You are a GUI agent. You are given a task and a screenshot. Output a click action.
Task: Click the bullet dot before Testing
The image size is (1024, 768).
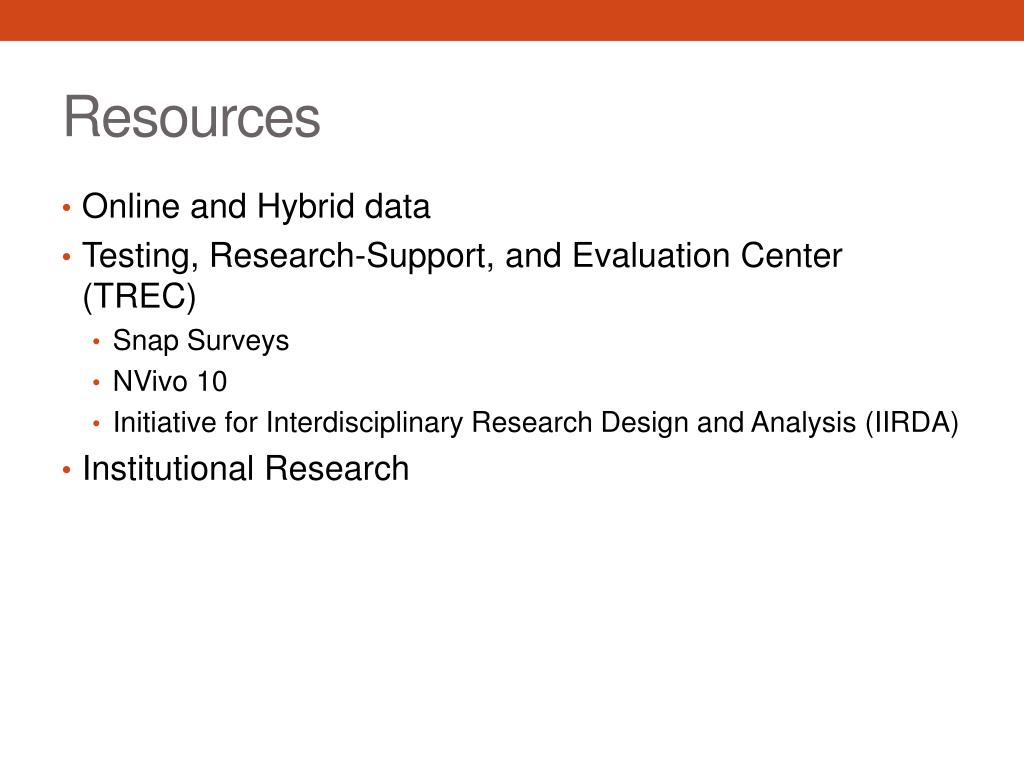click(x=67, y=257)
